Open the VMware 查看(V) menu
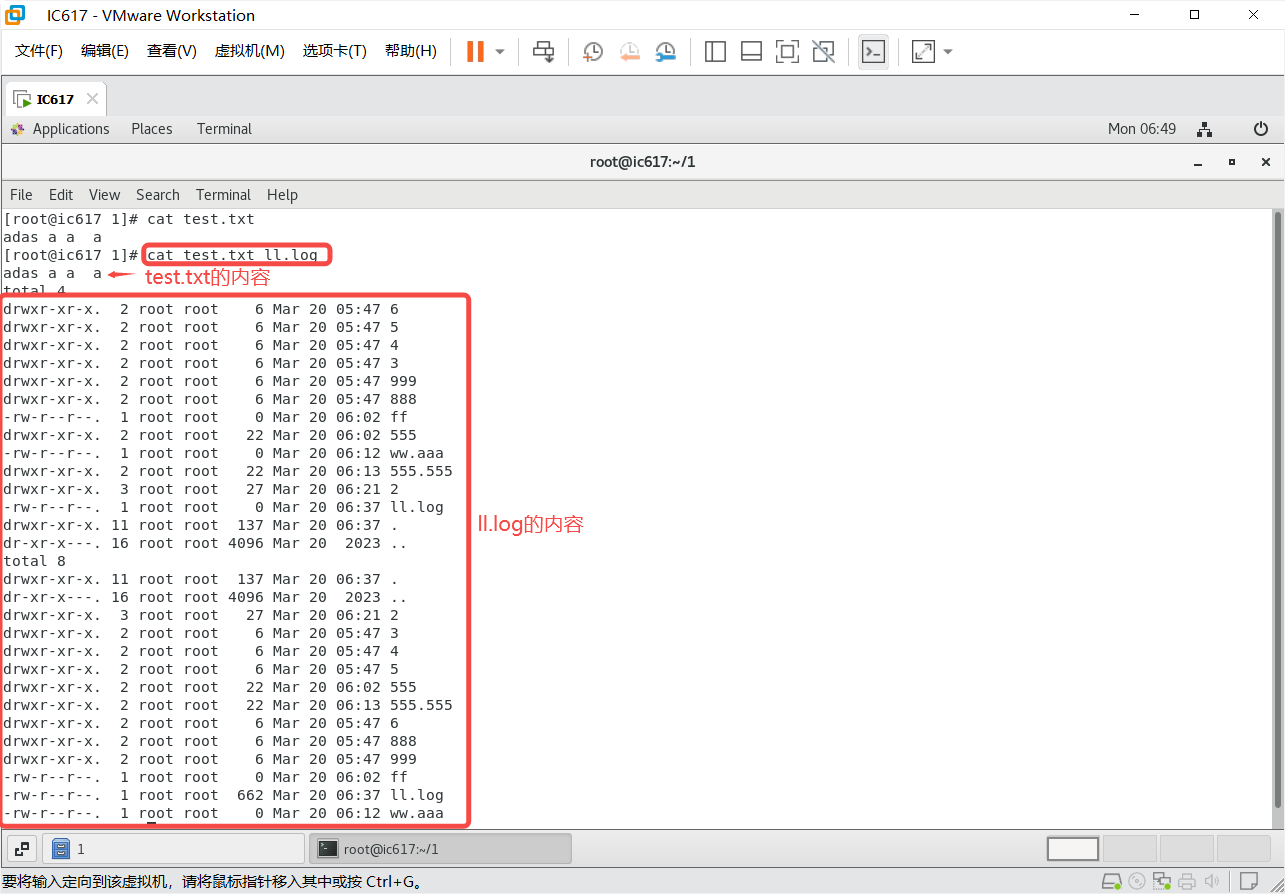Screen dimensions: 1285x894 171,51
